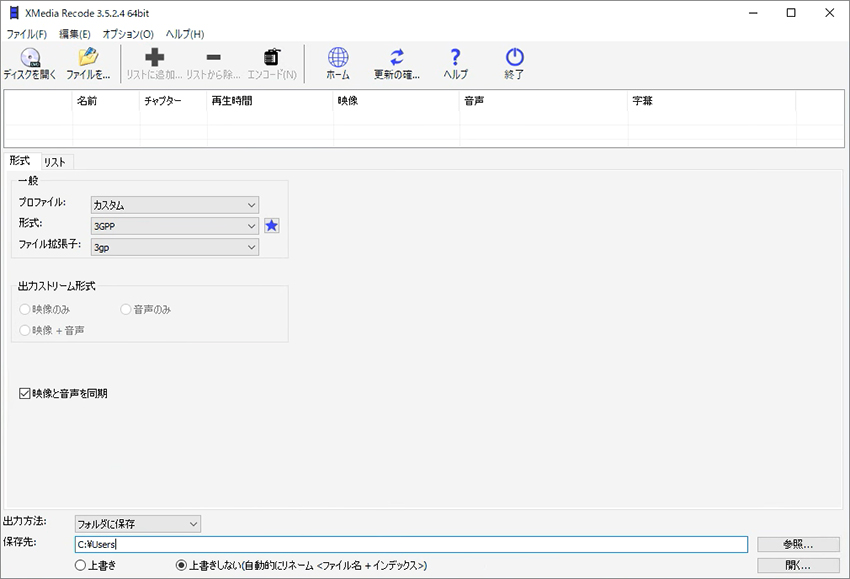
Task: Open the Home (ホーム) globe icon
Action: click(x=338, y=57)
